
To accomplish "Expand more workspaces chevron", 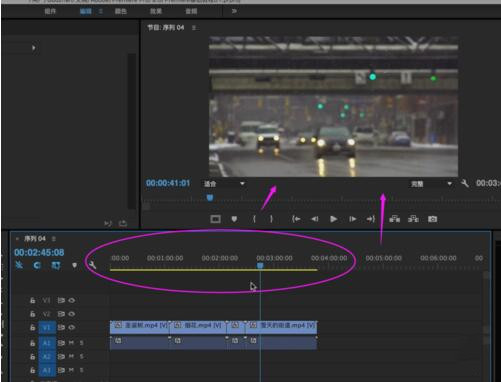I will click(234, 11).
